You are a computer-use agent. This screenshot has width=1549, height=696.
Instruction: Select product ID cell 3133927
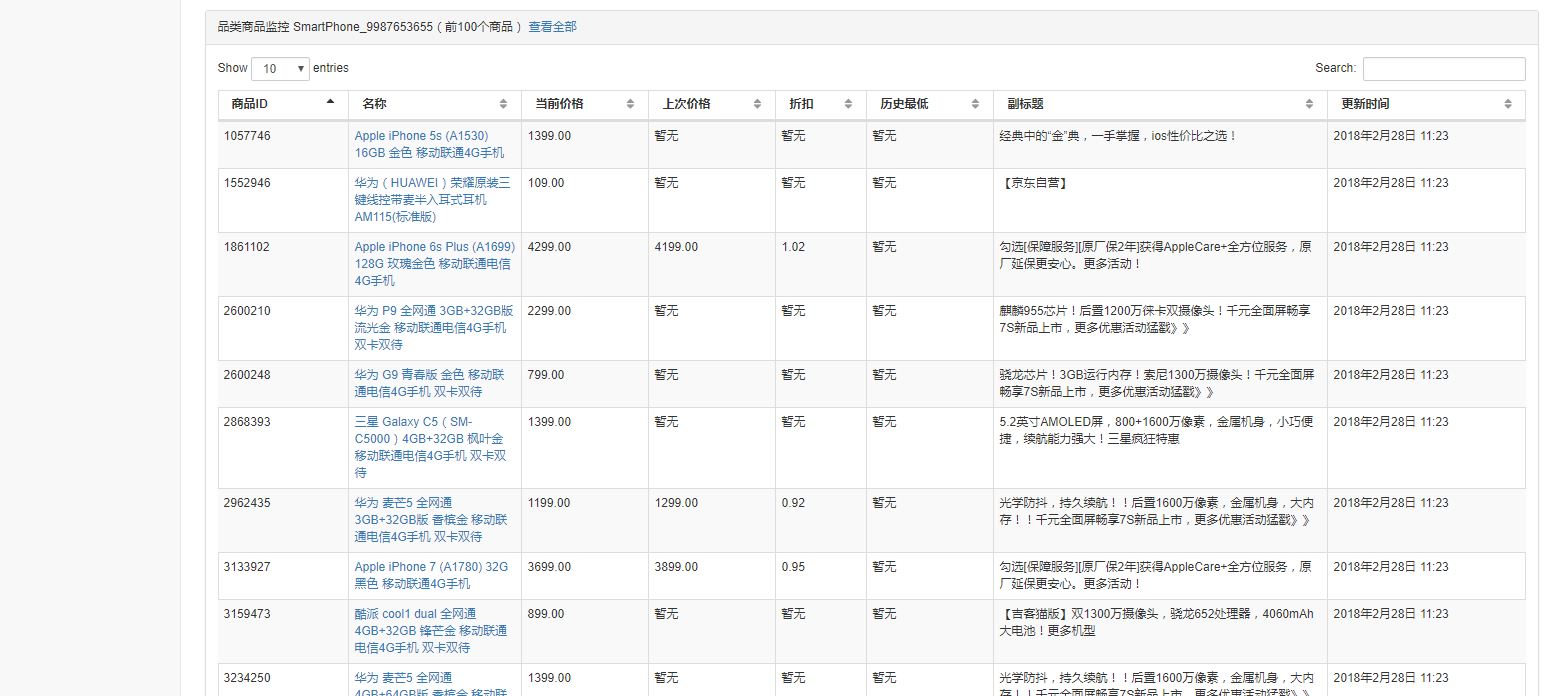[x=247, y=567]
